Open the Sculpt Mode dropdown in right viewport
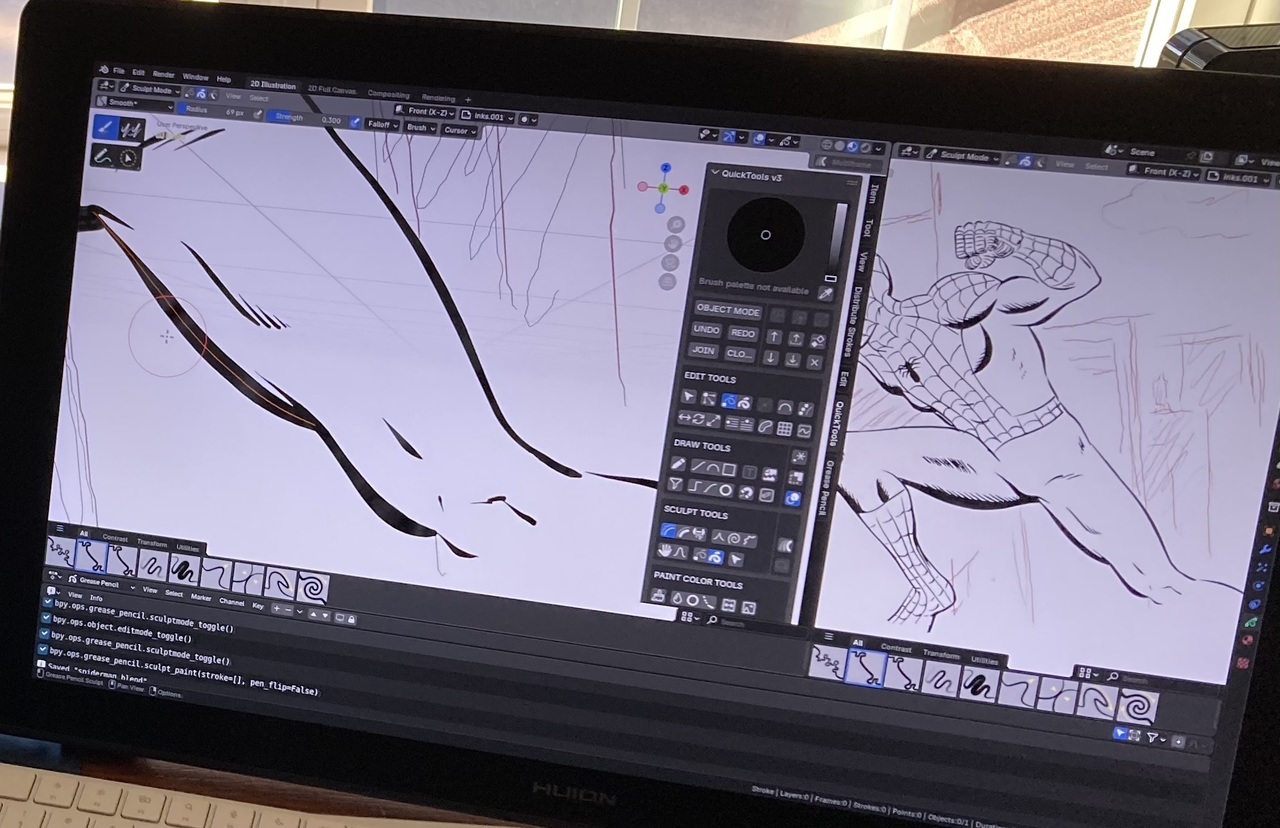The height and width of the screenshot is (828, 1280). [x=962, y=157]
